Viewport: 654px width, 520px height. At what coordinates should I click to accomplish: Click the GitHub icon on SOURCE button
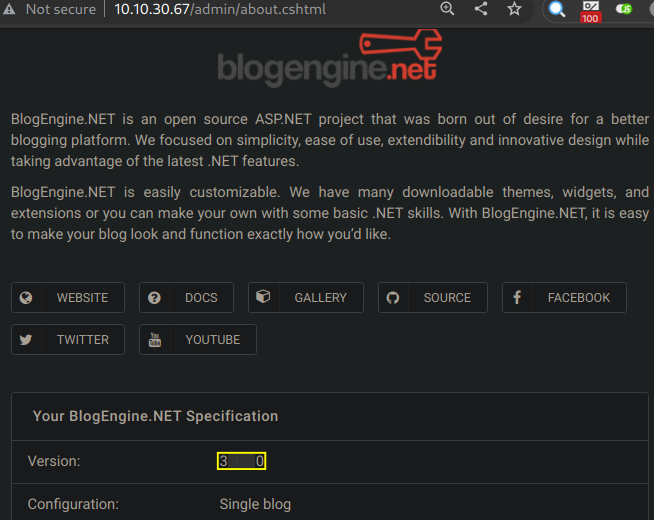point(393,298)
